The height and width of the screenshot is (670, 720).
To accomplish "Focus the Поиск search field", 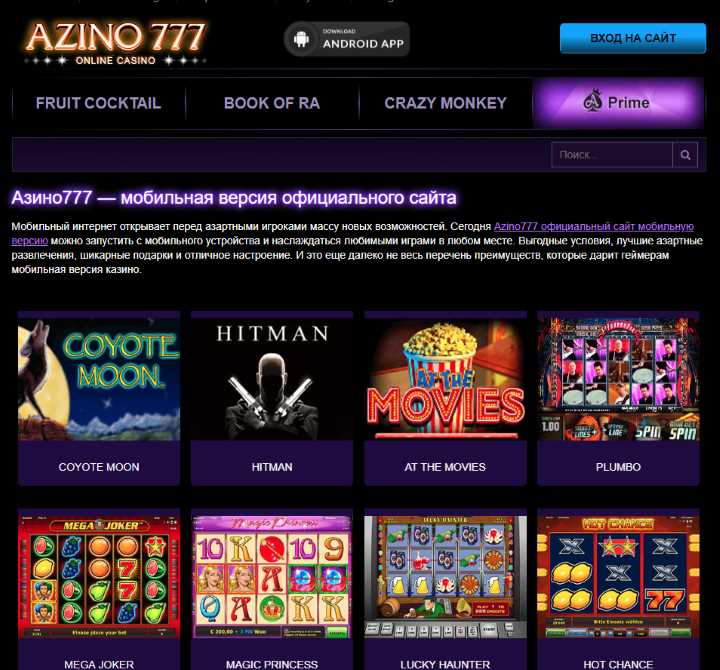I will click(612, 155).
